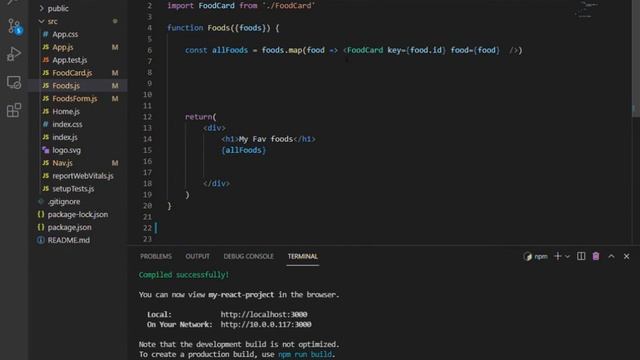Viewport: 640px width, 360px height.
Task: Kill the terminal with trash icon
Action: pos(596,256)
